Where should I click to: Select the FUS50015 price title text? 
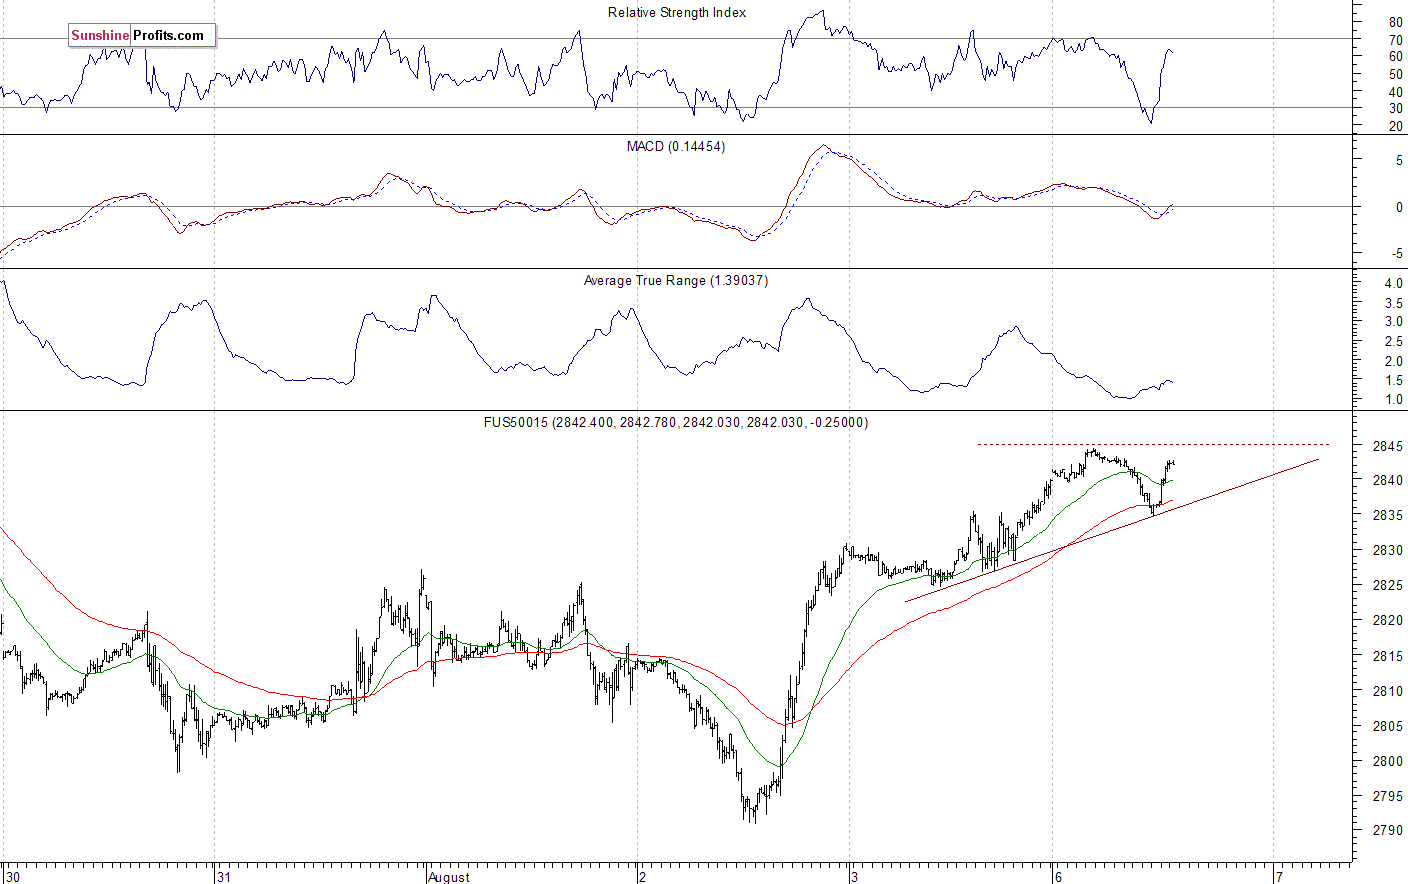coord(676,423)
